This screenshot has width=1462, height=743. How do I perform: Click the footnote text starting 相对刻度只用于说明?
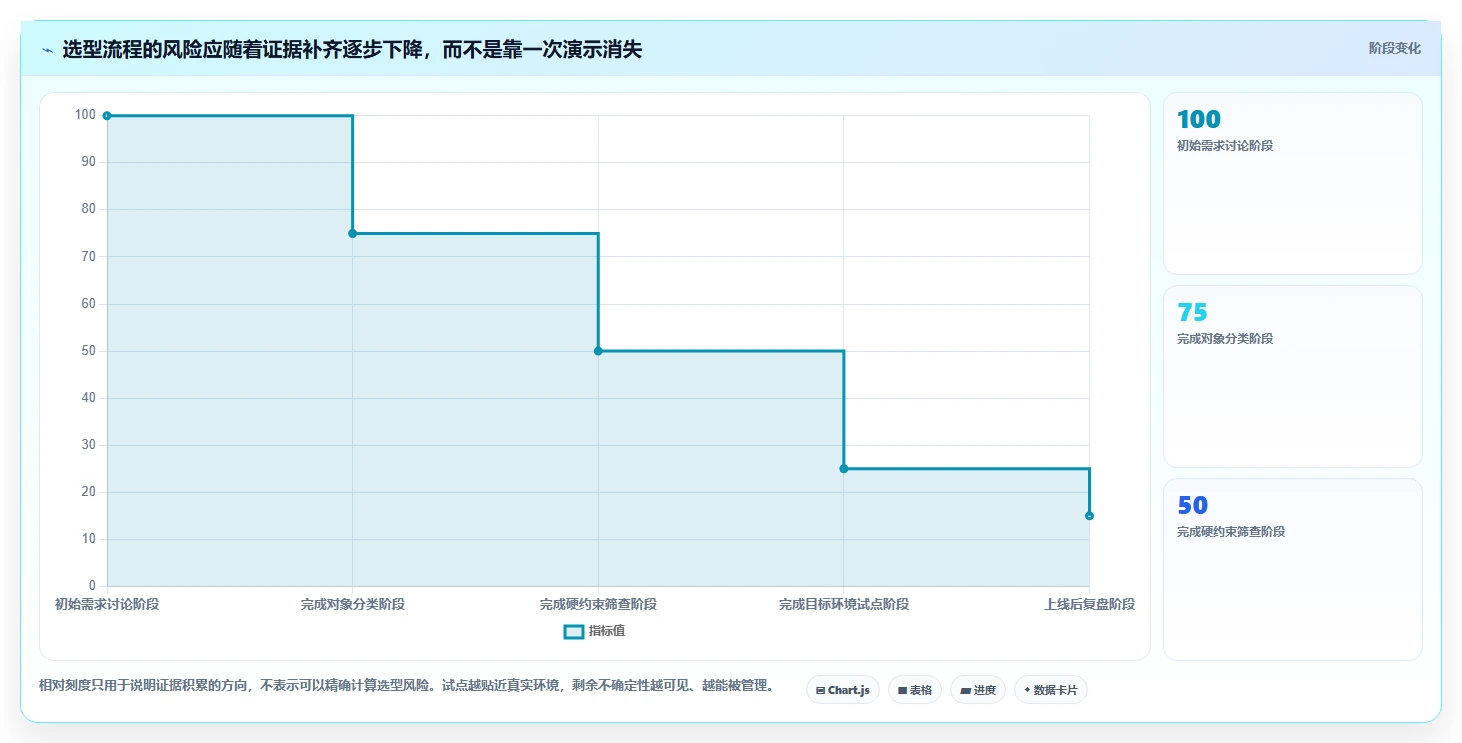[x=406, y=686]
